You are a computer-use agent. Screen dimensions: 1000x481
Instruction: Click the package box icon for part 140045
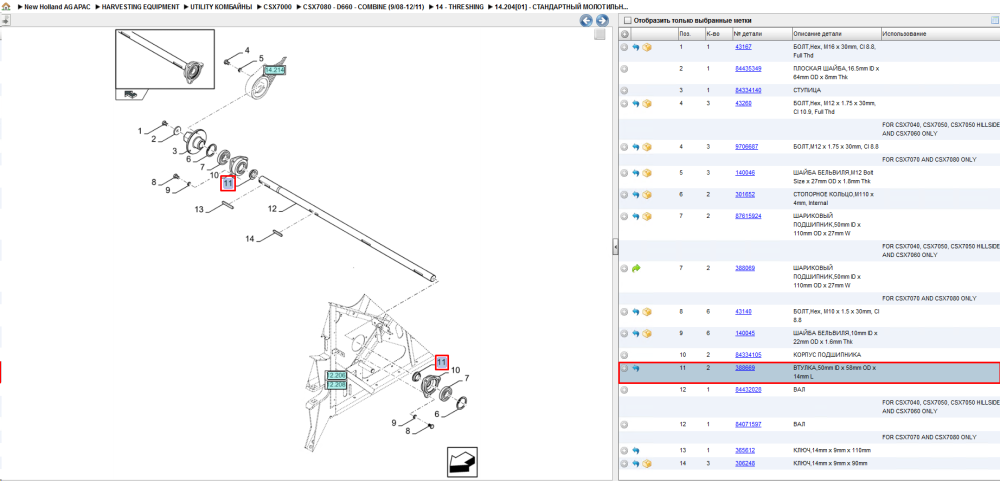(x=647, y=334)
